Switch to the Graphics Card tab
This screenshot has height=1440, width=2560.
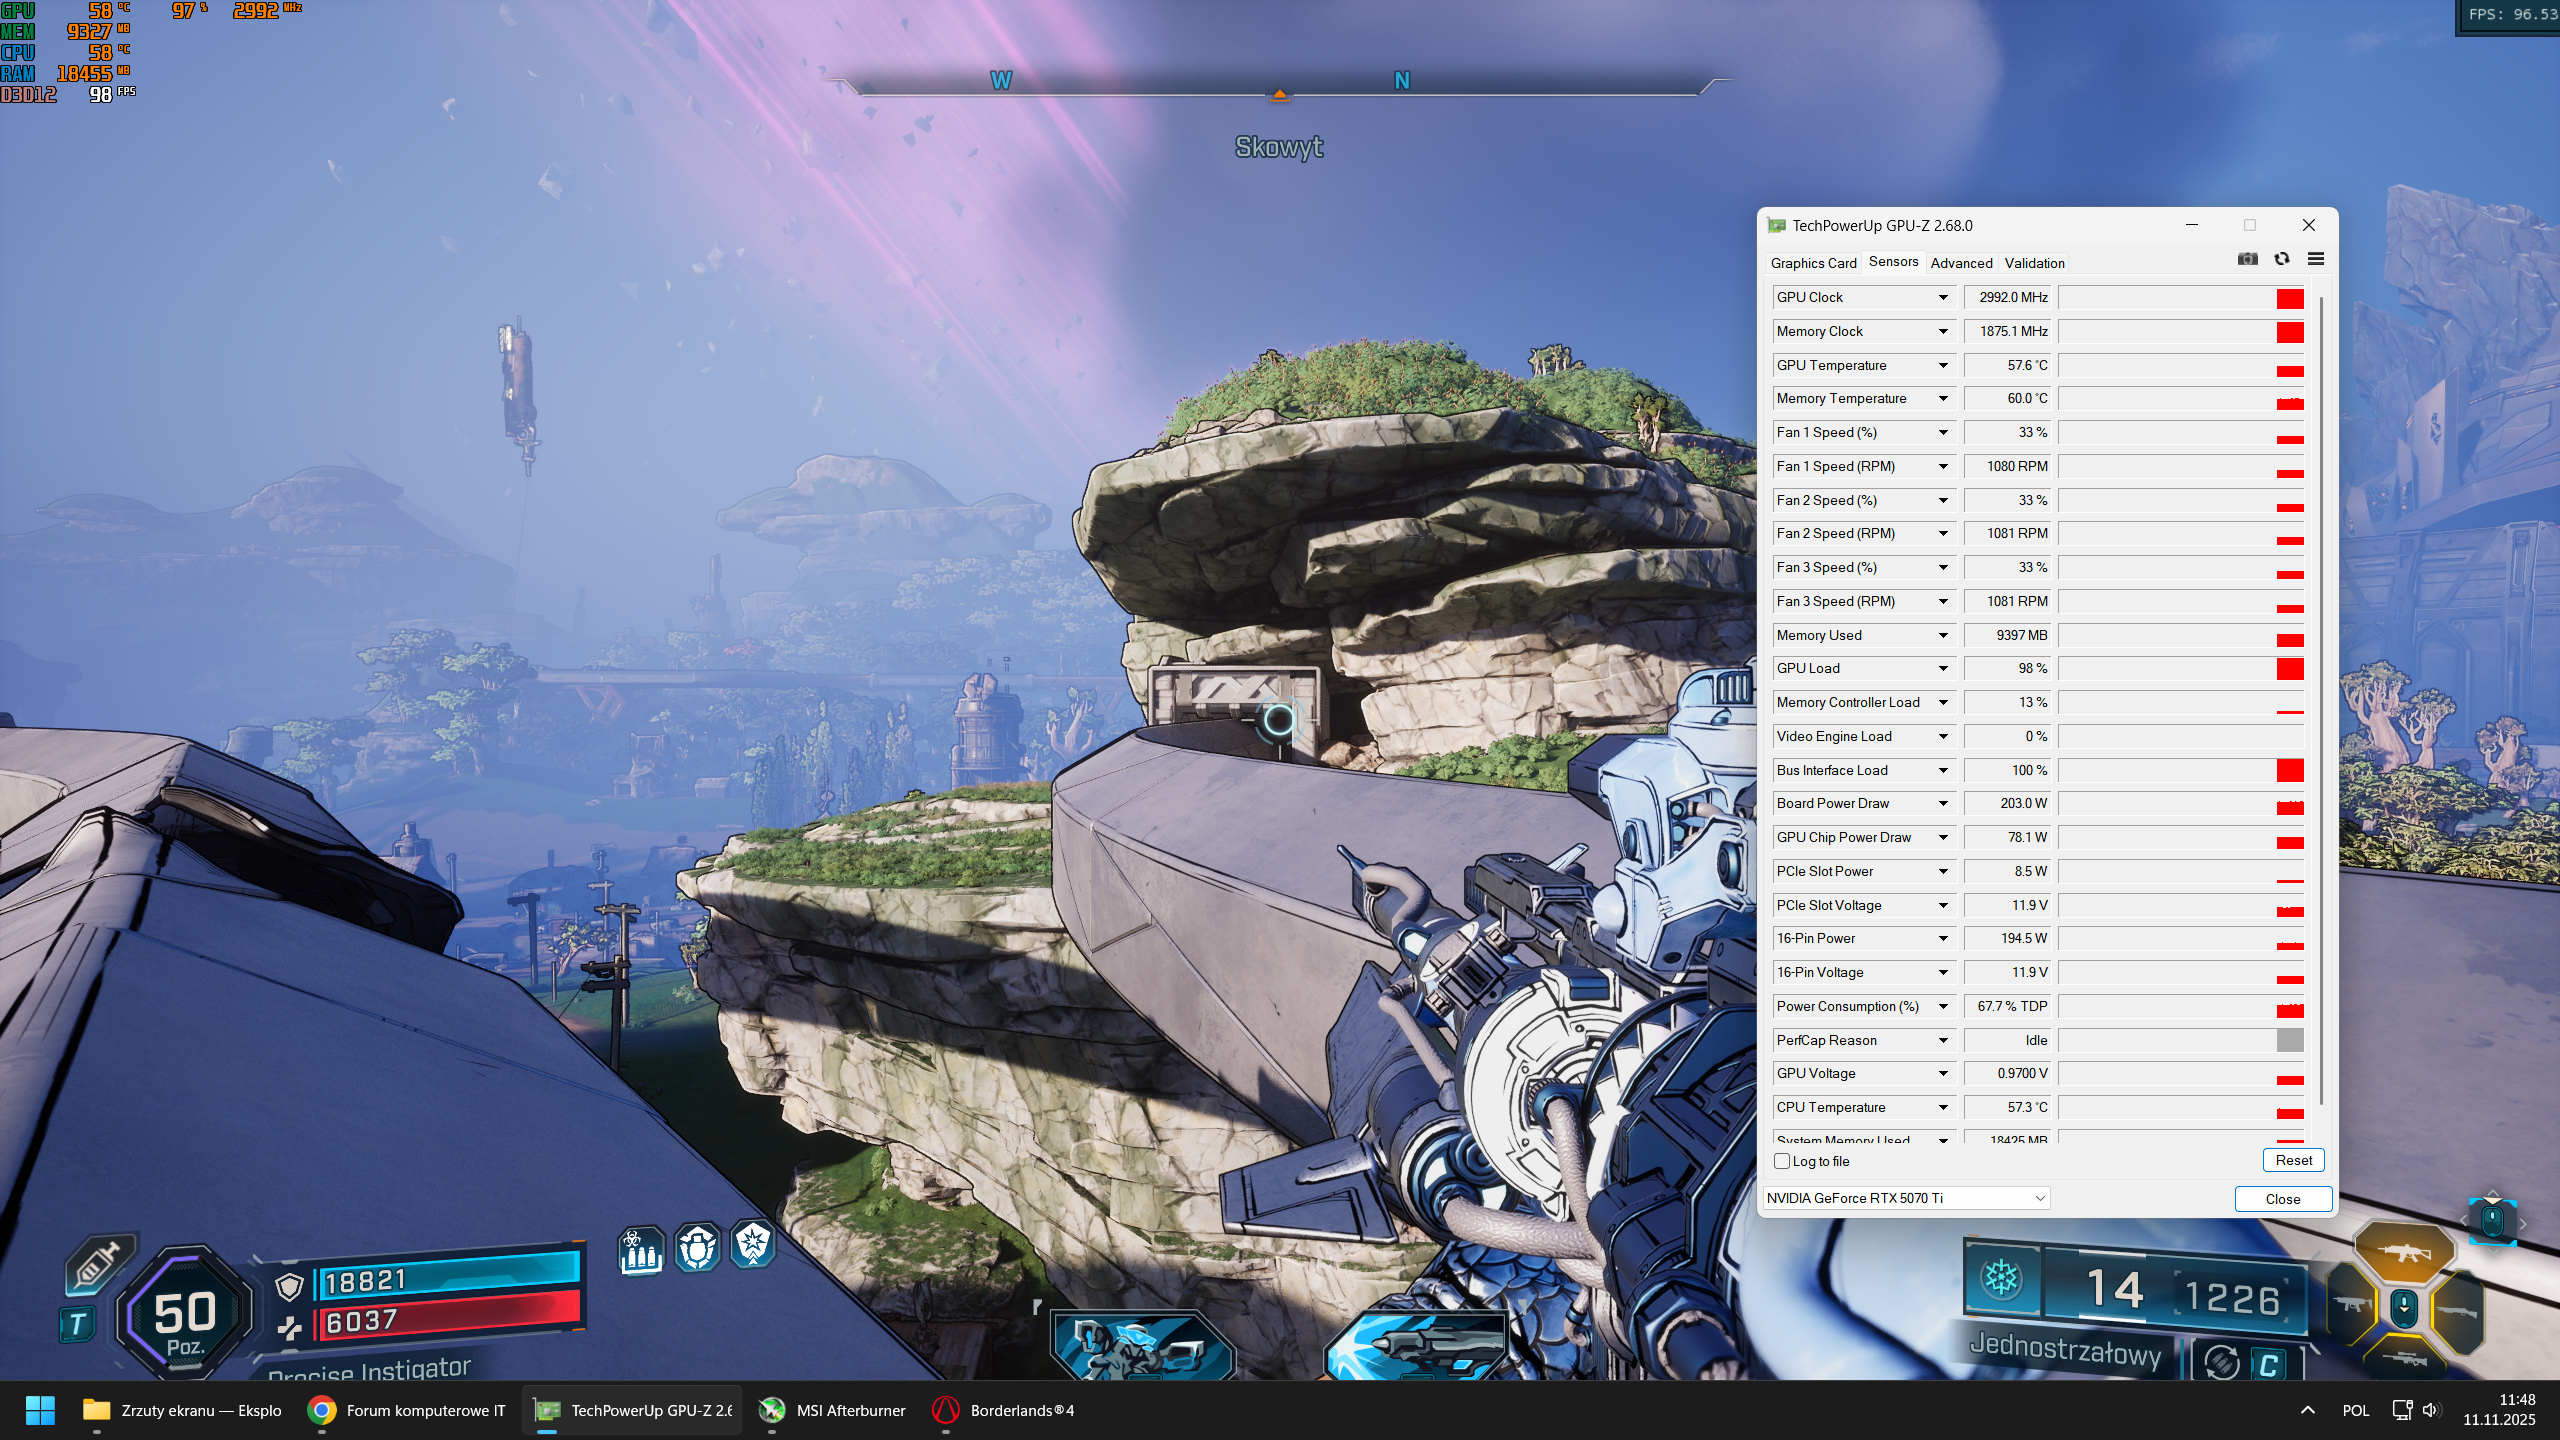pos(1813,263)
